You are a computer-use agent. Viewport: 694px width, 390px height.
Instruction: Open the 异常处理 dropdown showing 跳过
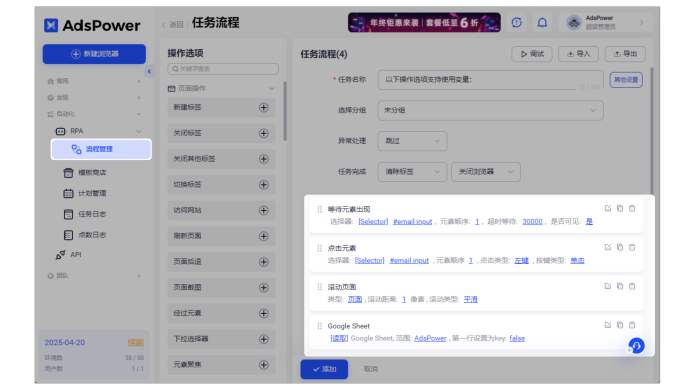[412, 141]
